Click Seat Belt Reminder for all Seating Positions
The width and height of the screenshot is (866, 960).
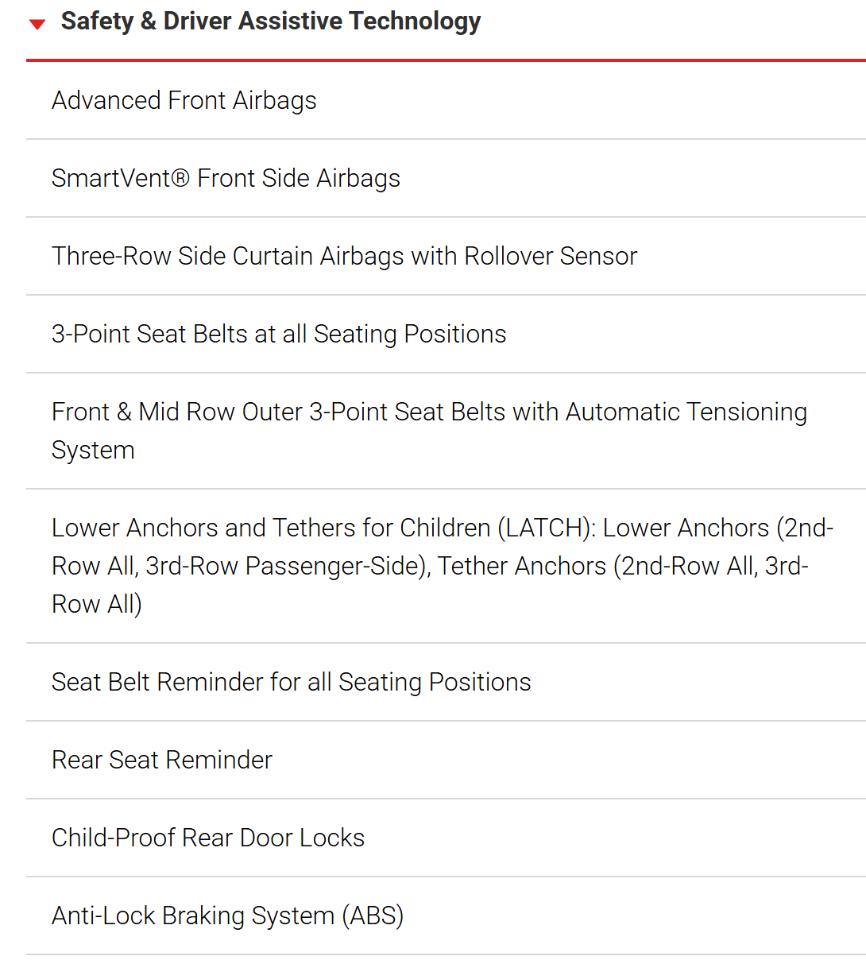pos(446,681)
